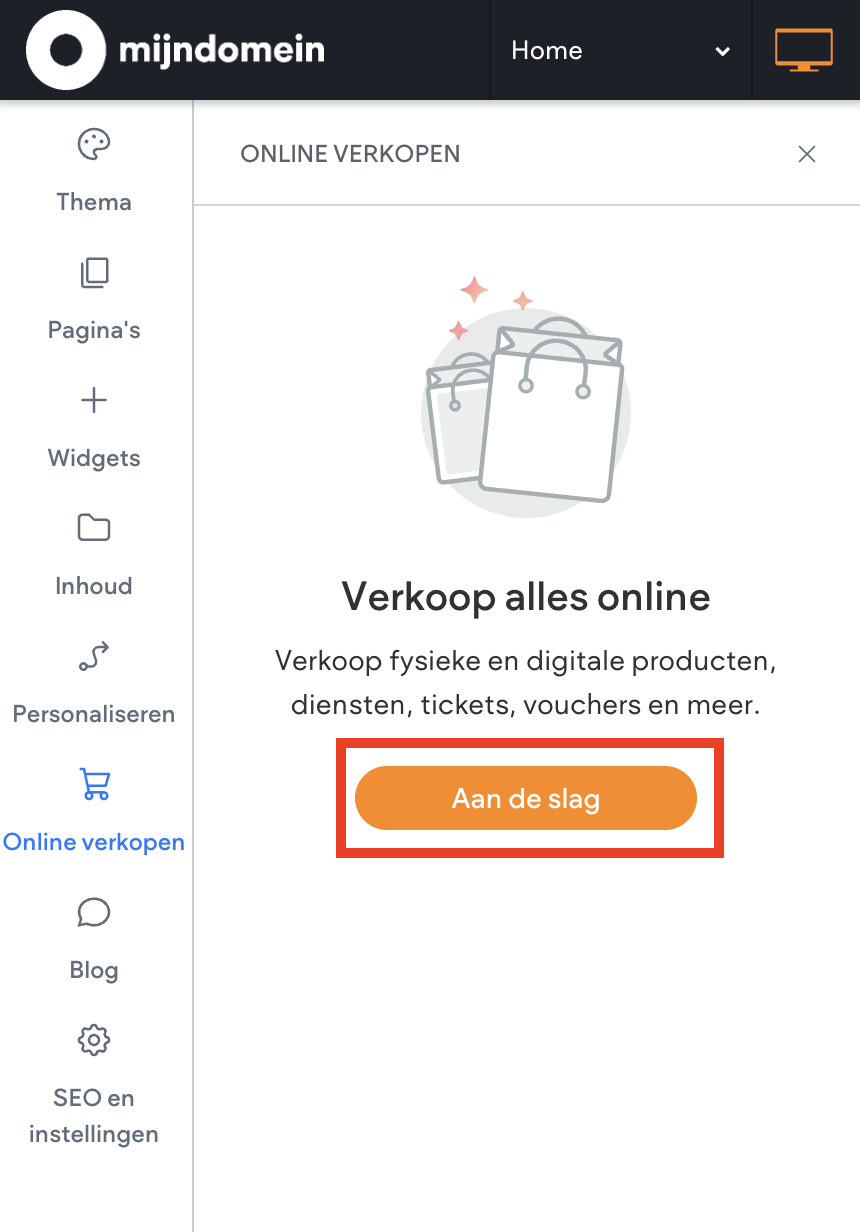The height and width of the screenshot is (1232, 860).
Task: Click the mijndomein circle logo
Action: [x=66, y=50]
